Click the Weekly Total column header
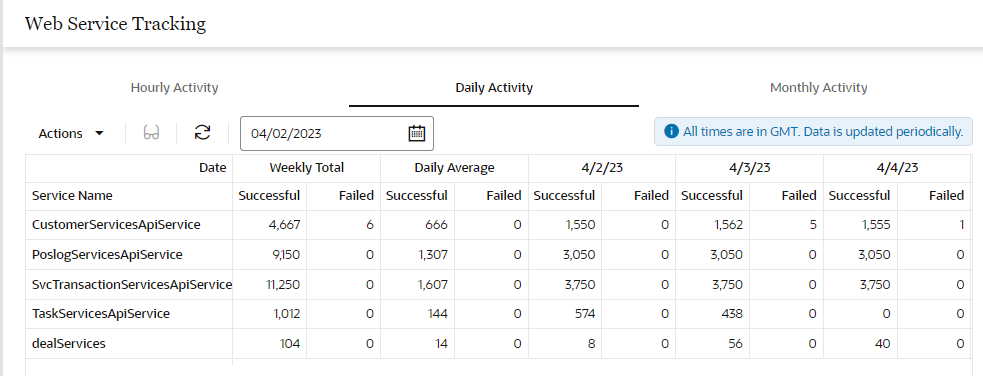Screen dimensions: 983x376 (307, 167)
